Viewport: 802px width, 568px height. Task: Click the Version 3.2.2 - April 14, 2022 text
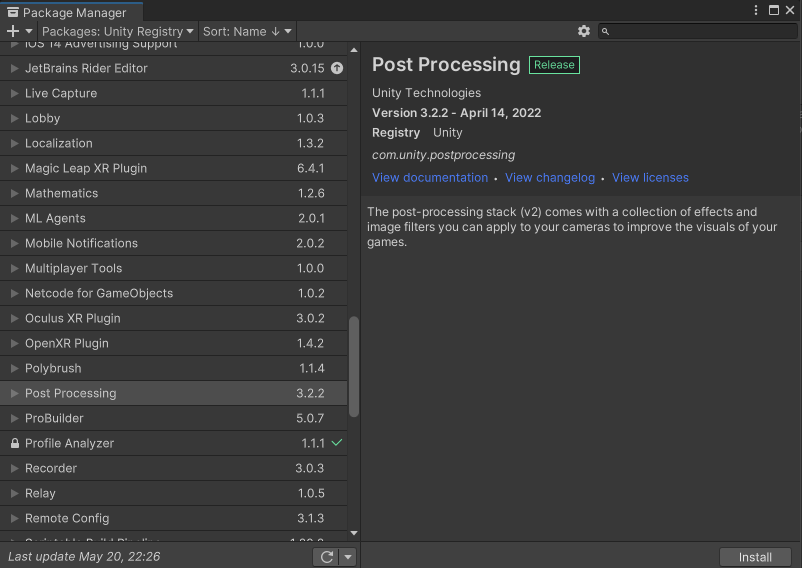456,113
